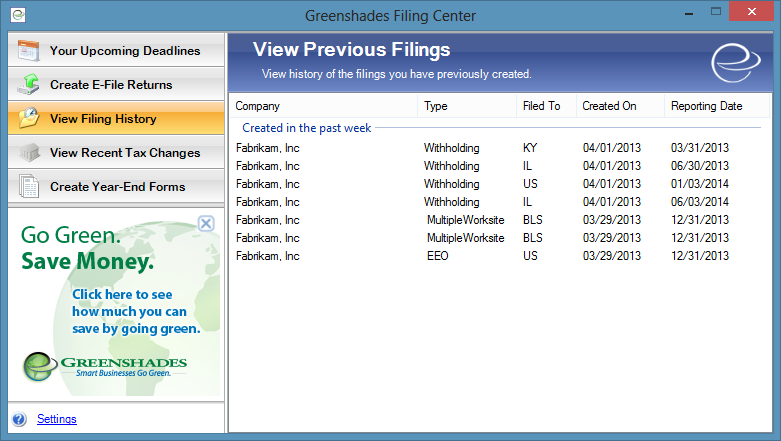The image size is (781, 441).
Task: Click the EEO type cell
Action: pos(437,256)
